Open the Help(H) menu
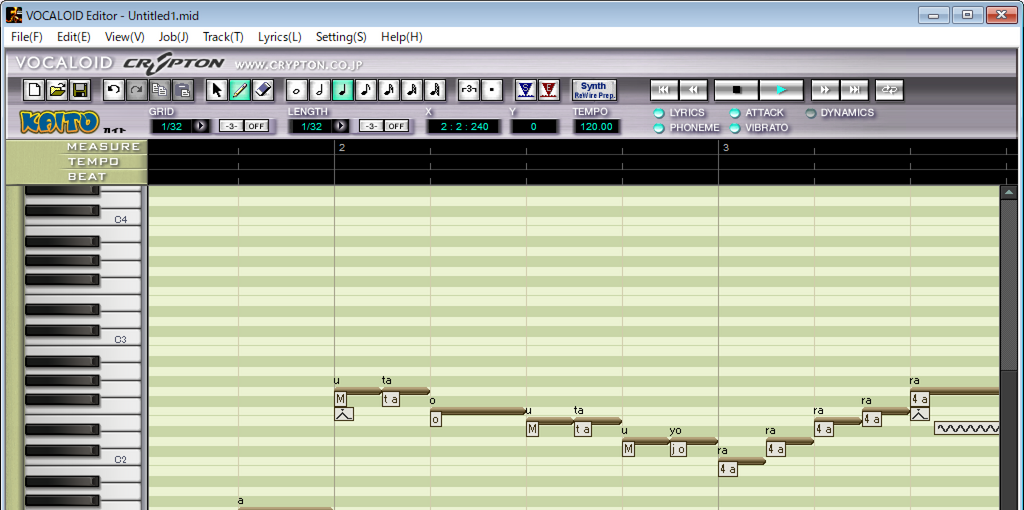Viewport: 1024px width, 510px height. coord(402,37)
